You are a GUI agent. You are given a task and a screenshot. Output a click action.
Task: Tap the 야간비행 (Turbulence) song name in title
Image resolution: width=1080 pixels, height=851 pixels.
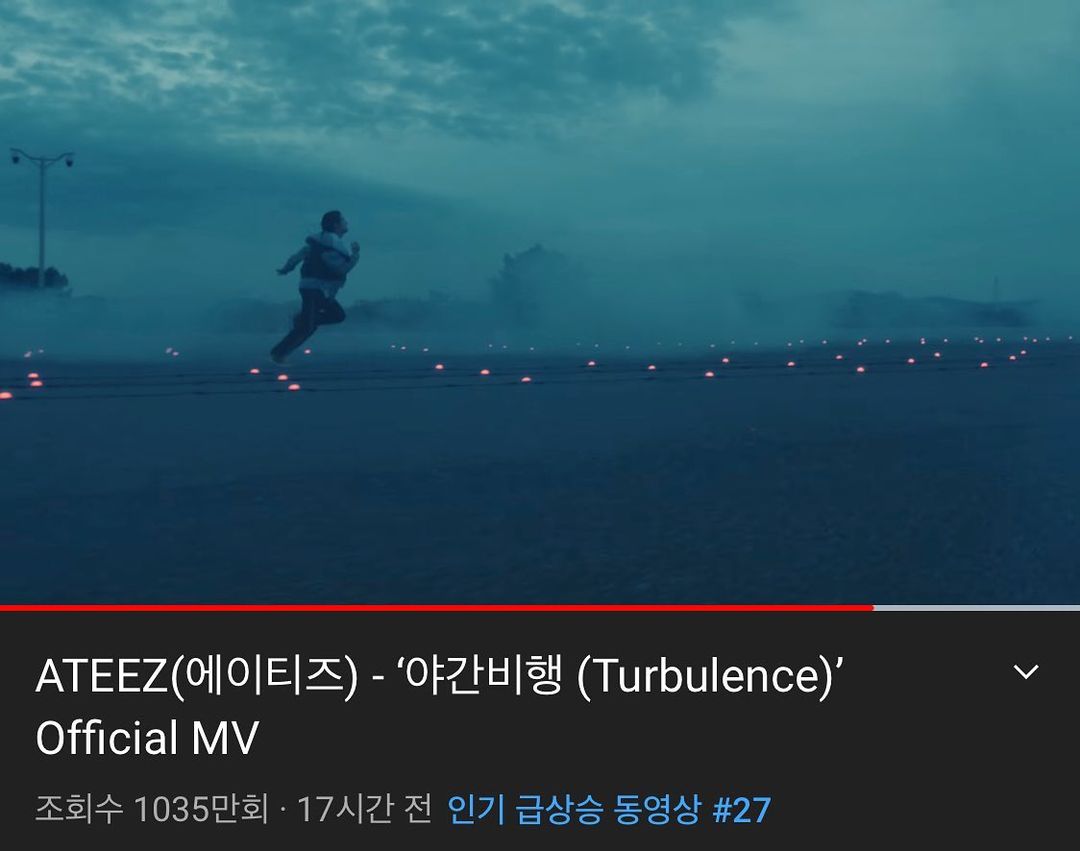[620, 675]
